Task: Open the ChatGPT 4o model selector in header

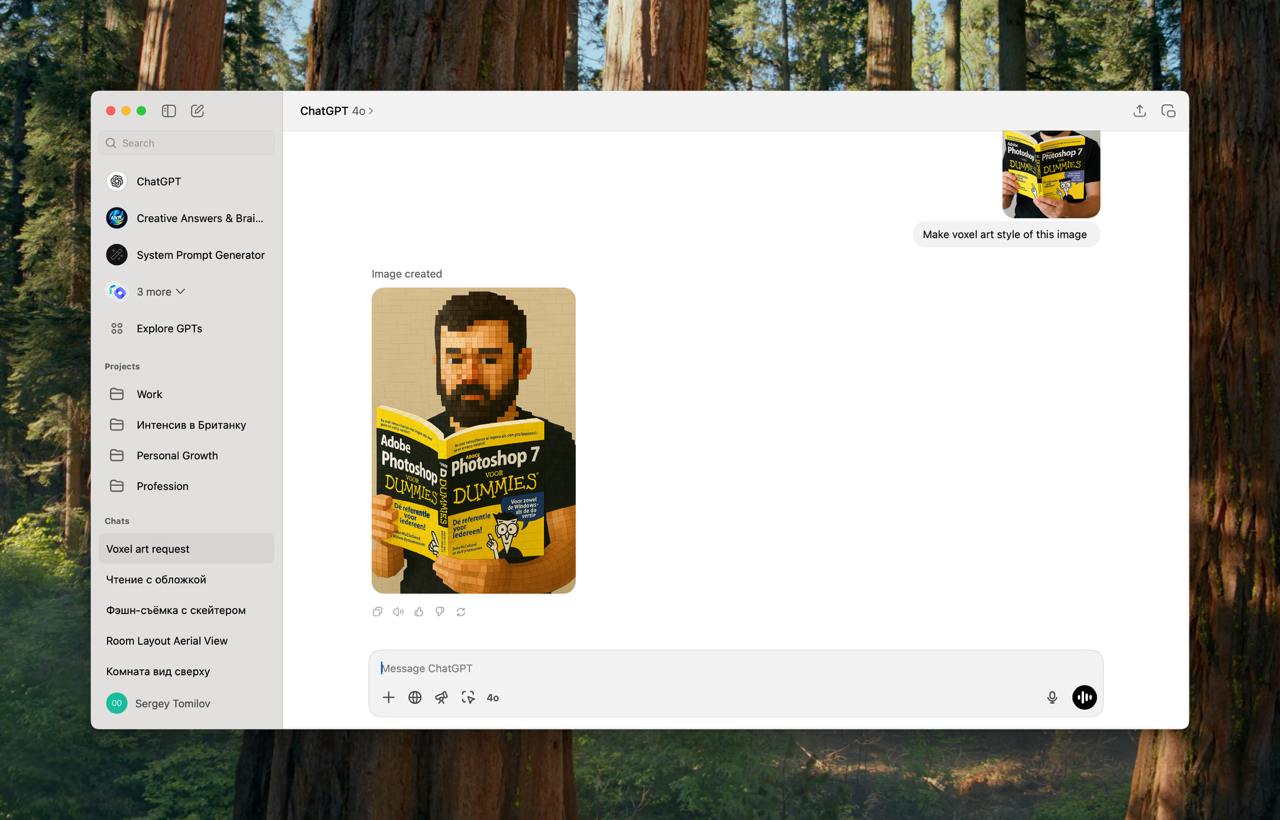Action: pyautogui.click(x=337, y=111)
